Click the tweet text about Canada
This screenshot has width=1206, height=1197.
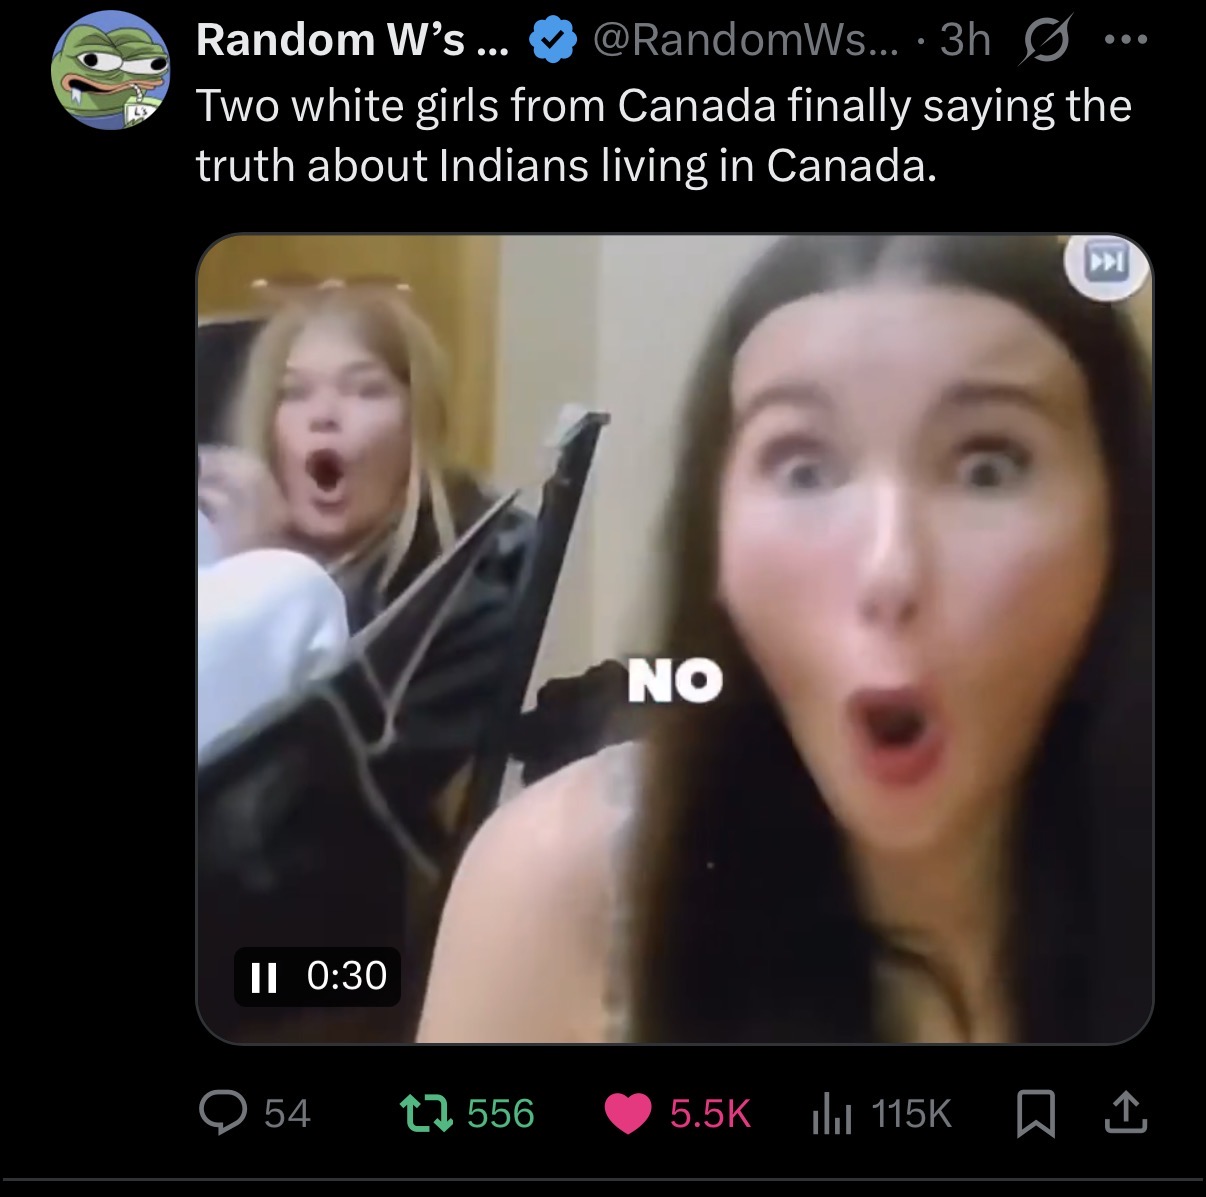point(664,135)
